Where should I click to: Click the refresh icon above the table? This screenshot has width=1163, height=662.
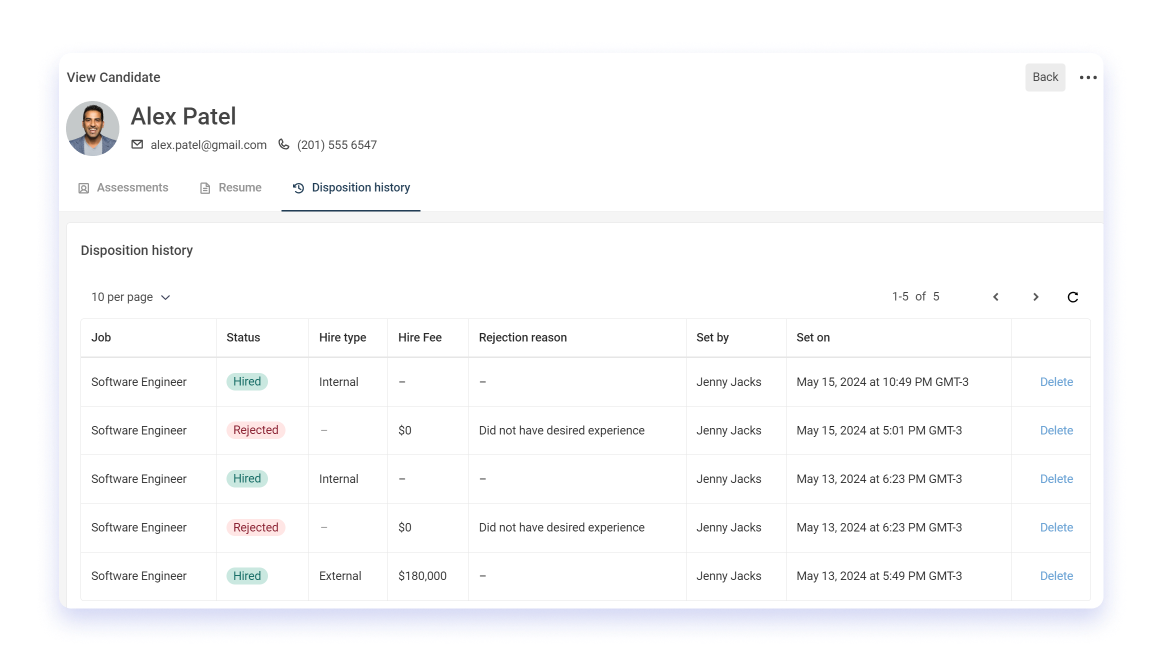point(1073,297)
